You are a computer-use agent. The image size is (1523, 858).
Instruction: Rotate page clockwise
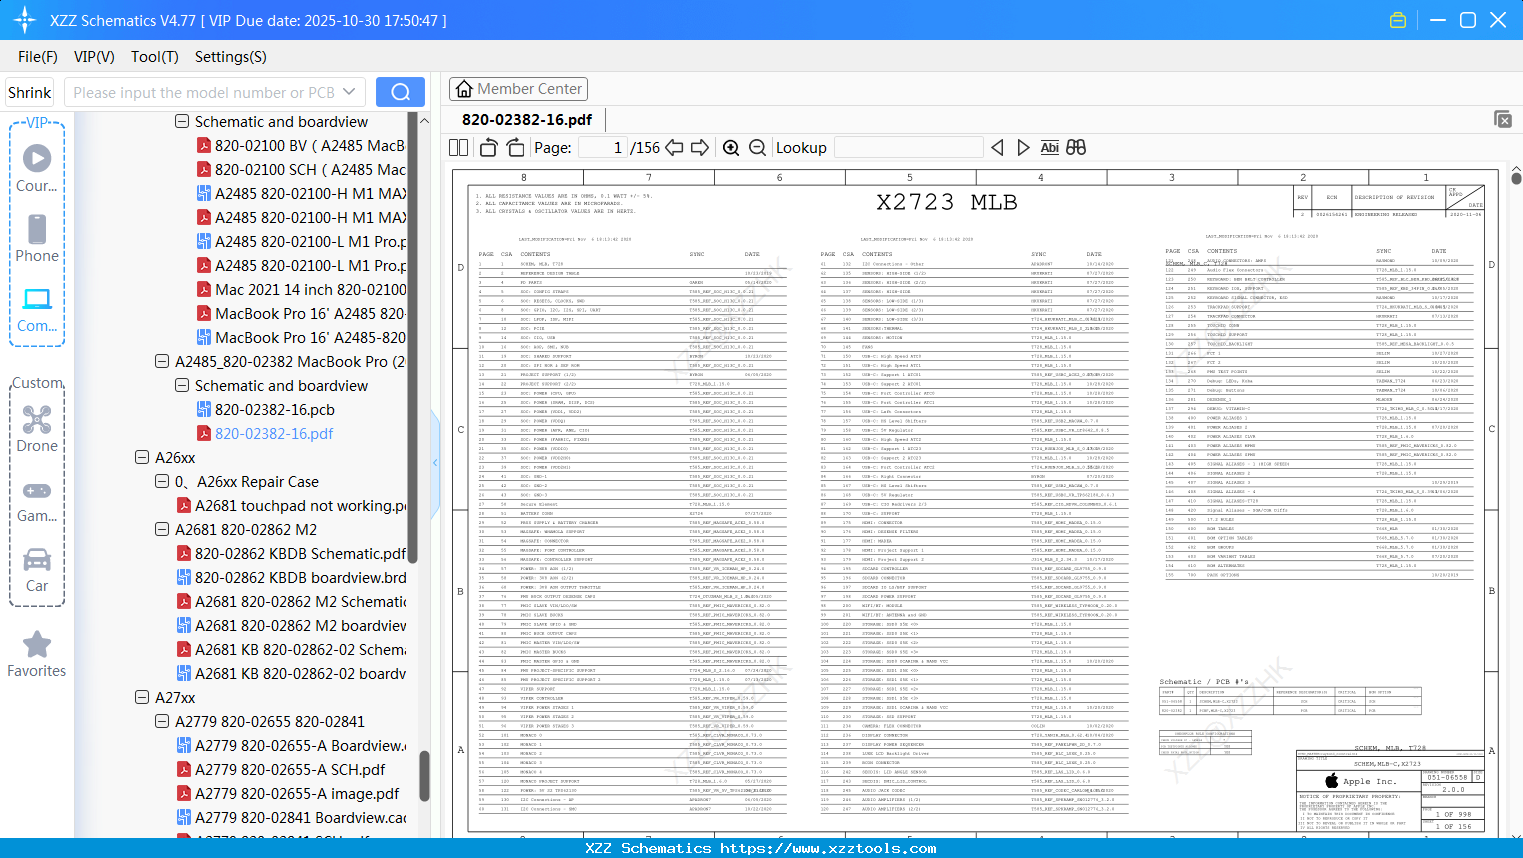coord(515,148)
